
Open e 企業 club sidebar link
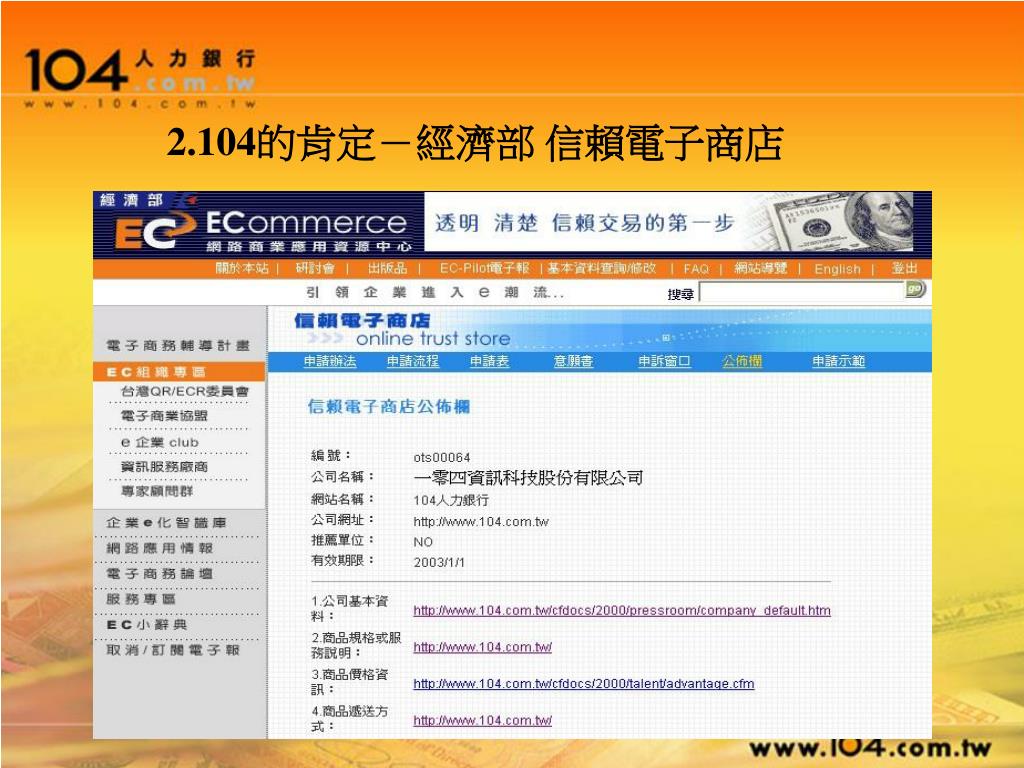coord(160,442)
